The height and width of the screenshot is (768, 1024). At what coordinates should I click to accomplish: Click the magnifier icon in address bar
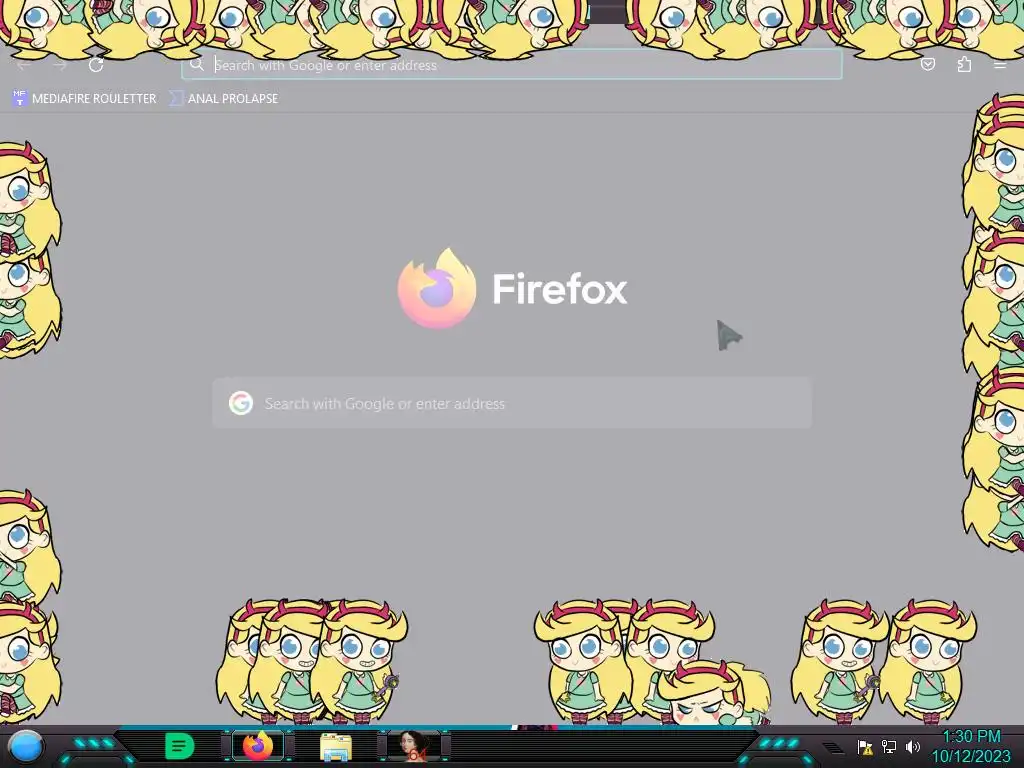point(197,65)
